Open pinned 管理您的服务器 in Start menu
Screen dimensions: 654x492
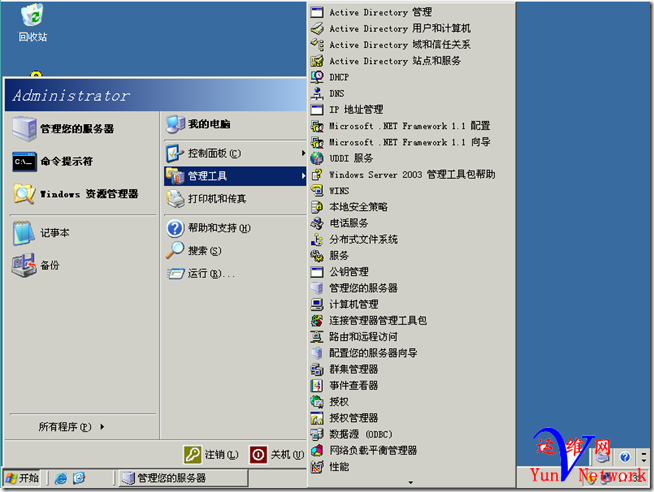tap(83, 128)
